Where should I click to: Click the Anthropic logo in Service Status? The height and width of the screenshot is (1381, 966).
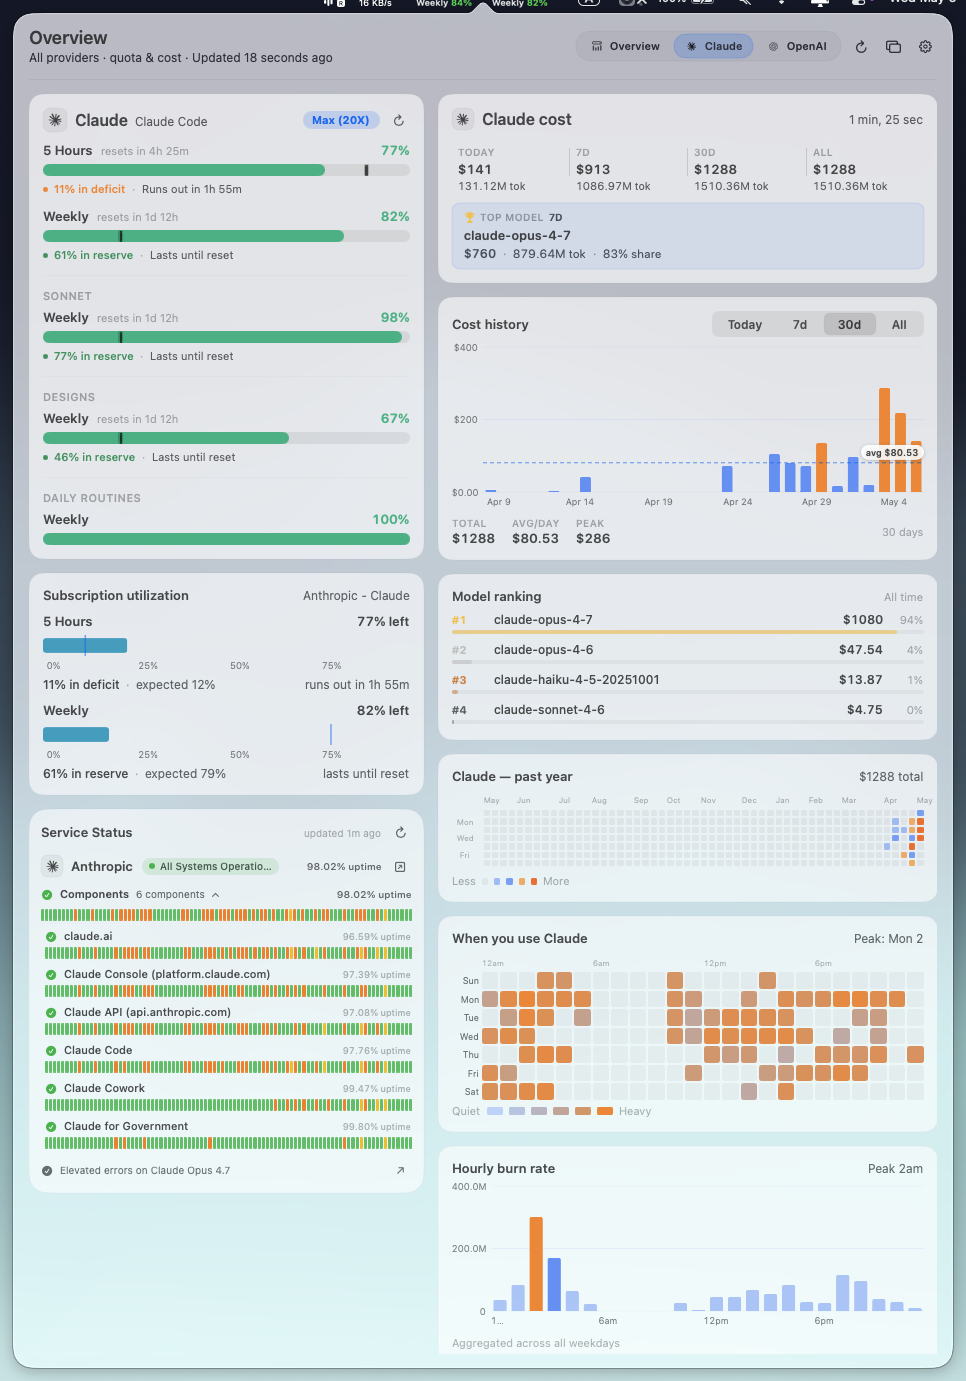(x=52, y=866)
